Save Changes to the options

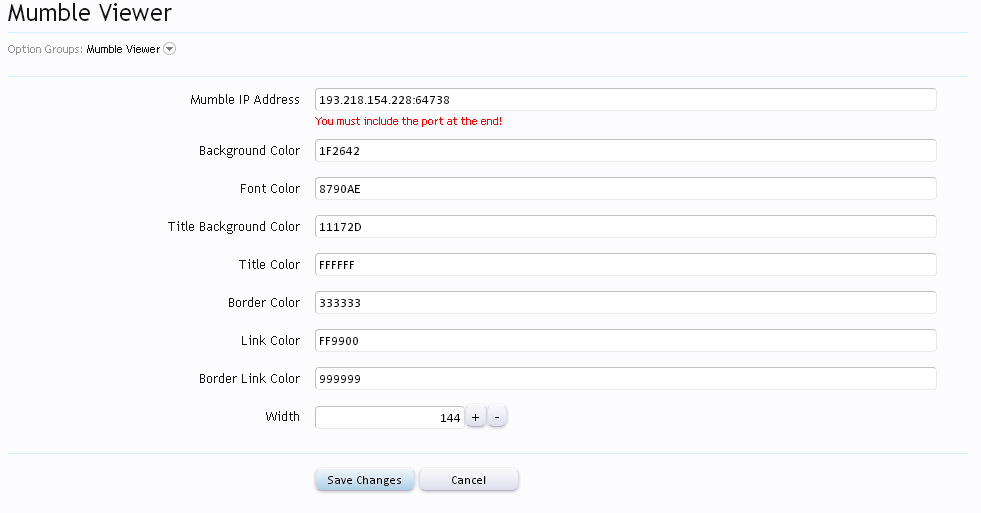pyautogui.click(x=364, y=480)
